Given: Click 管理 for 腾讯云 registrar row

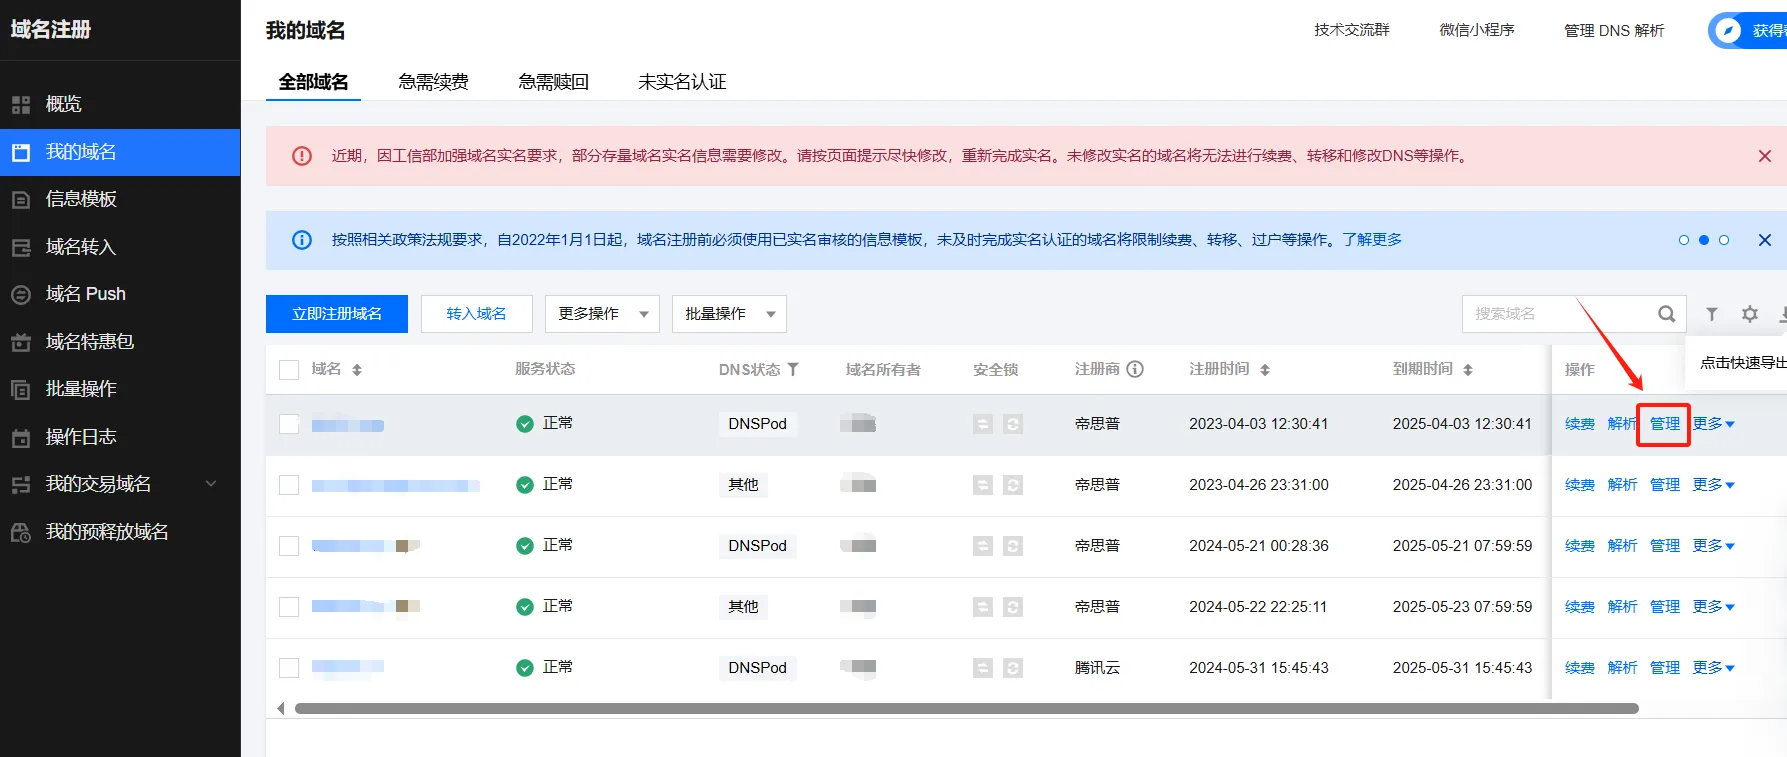Looking at the screenshot, I should click(1665, 668).
